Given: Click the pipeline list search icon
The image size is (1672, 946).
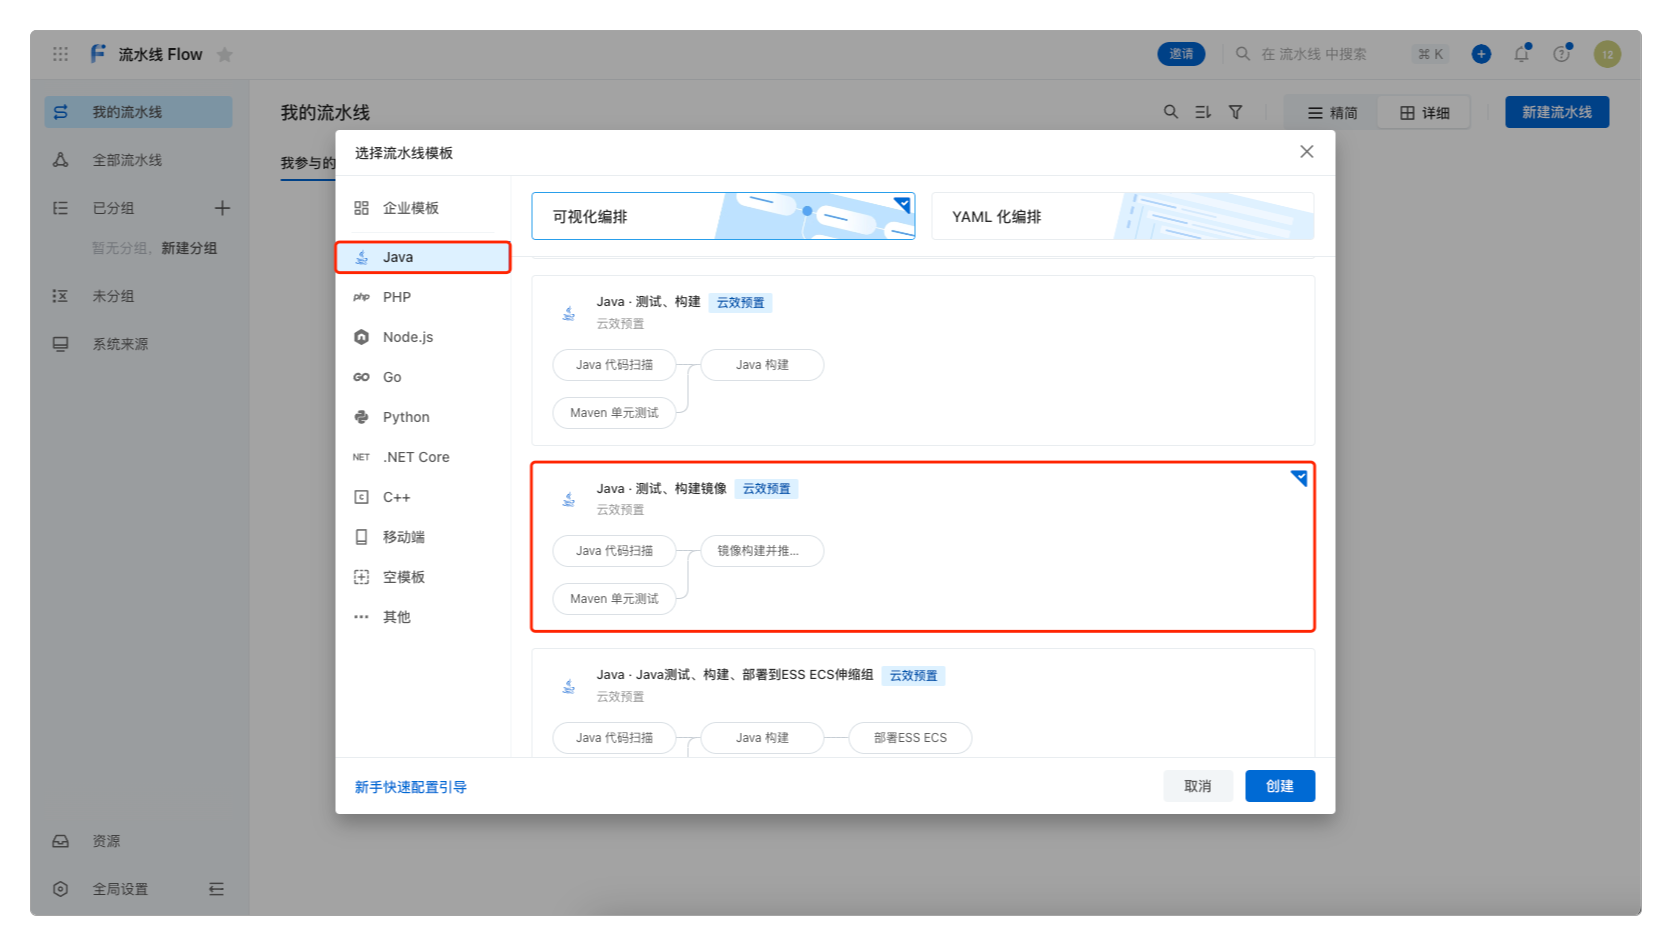Looking at the screenshot, I should pyautogui.click(x=1171, y=112).
